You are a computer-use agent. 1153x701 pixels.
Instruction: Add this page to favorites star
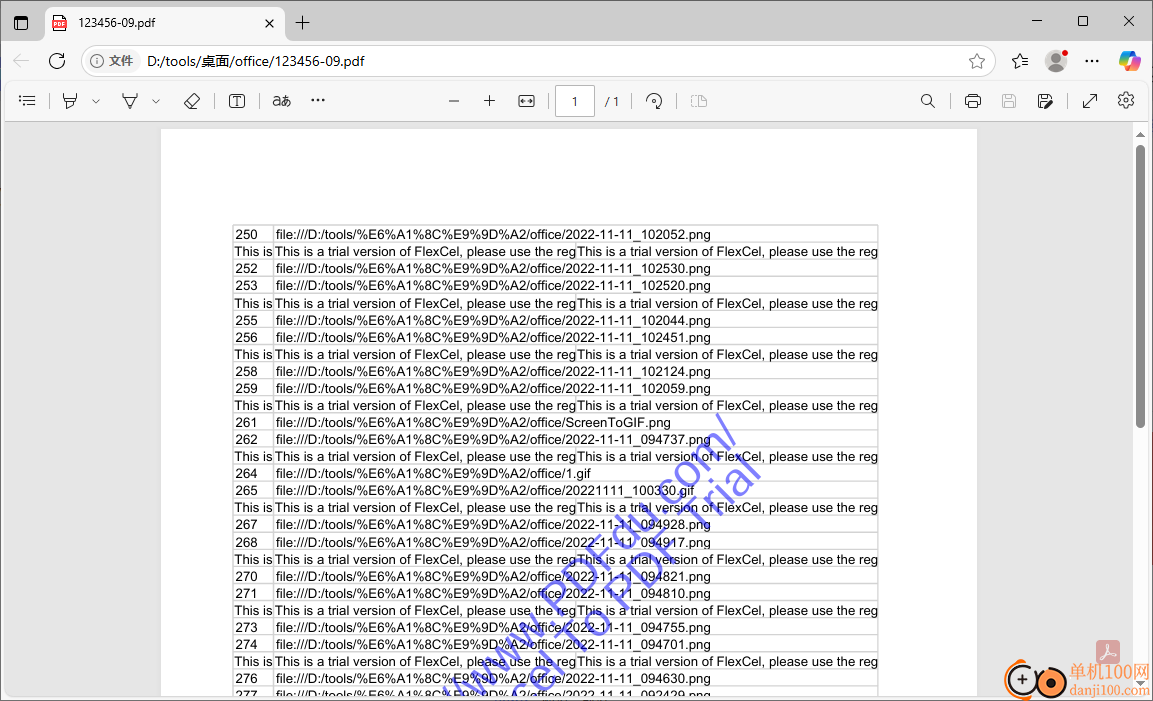(977, 61)
